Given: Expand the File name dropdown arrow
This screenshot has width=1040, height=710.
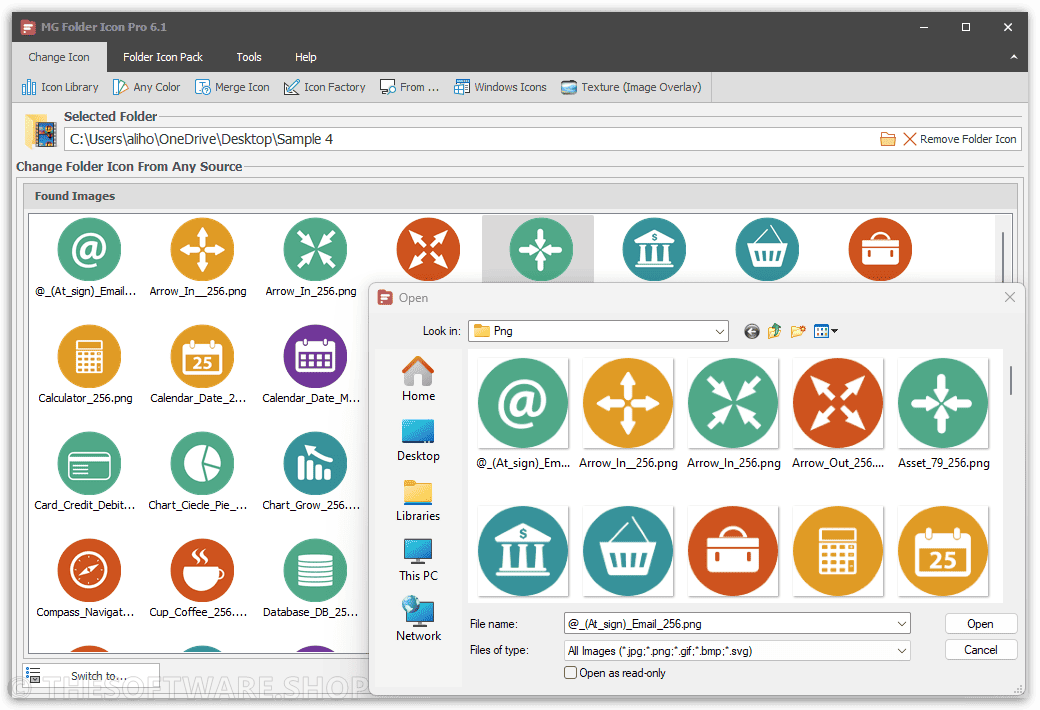Looking at the screenshot, I should point(901,624).
